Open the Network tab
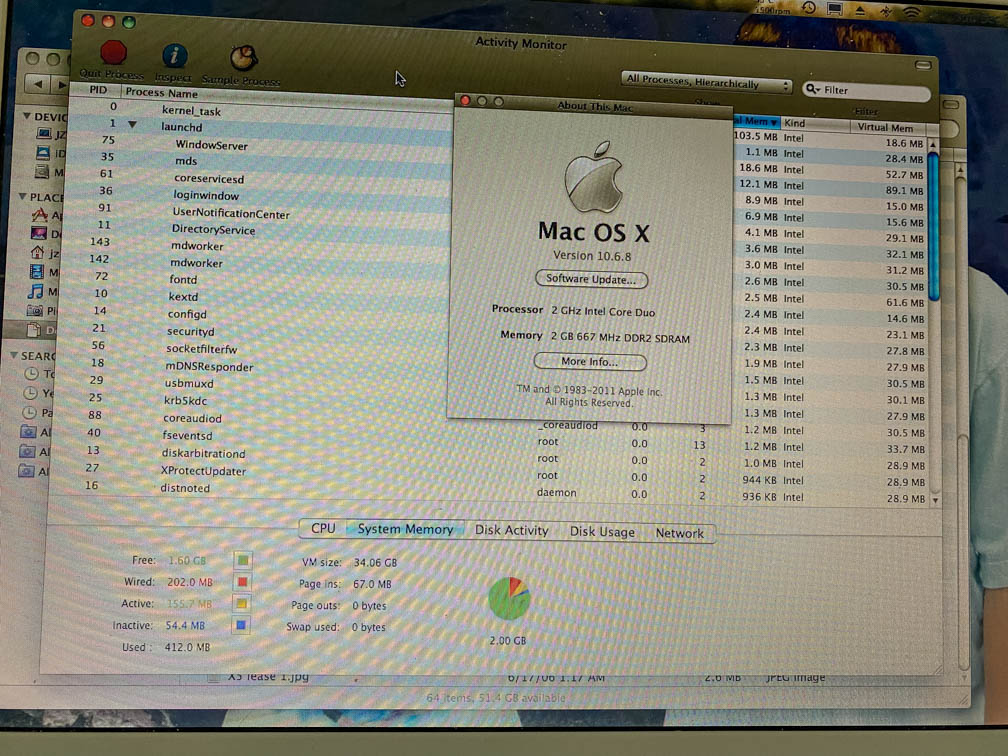 pyautogui.click(x=680, y=533)
